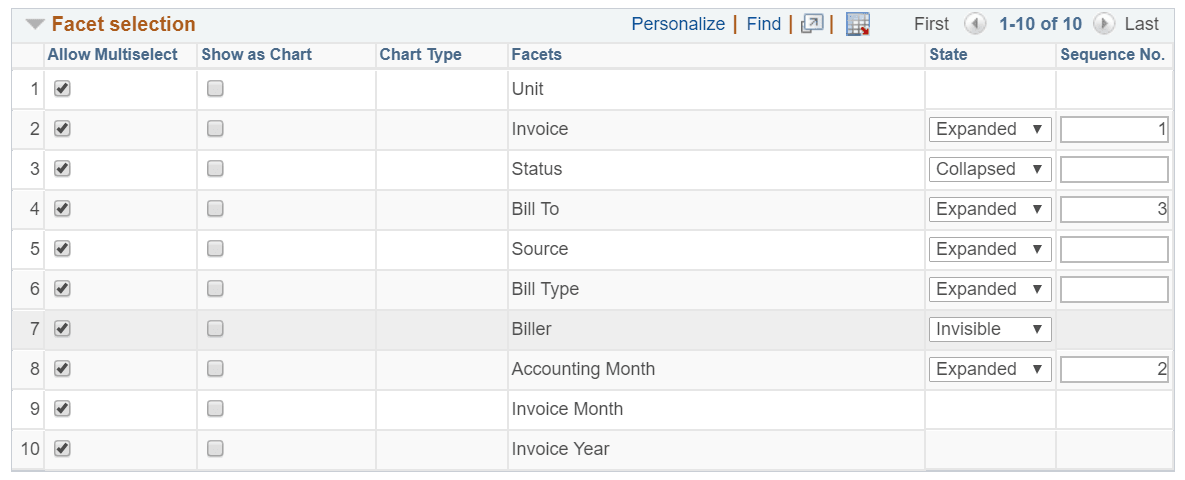The image size is (1185, 480).
Task: Click the Sequence No. column header
Action: click(1112, 55)
